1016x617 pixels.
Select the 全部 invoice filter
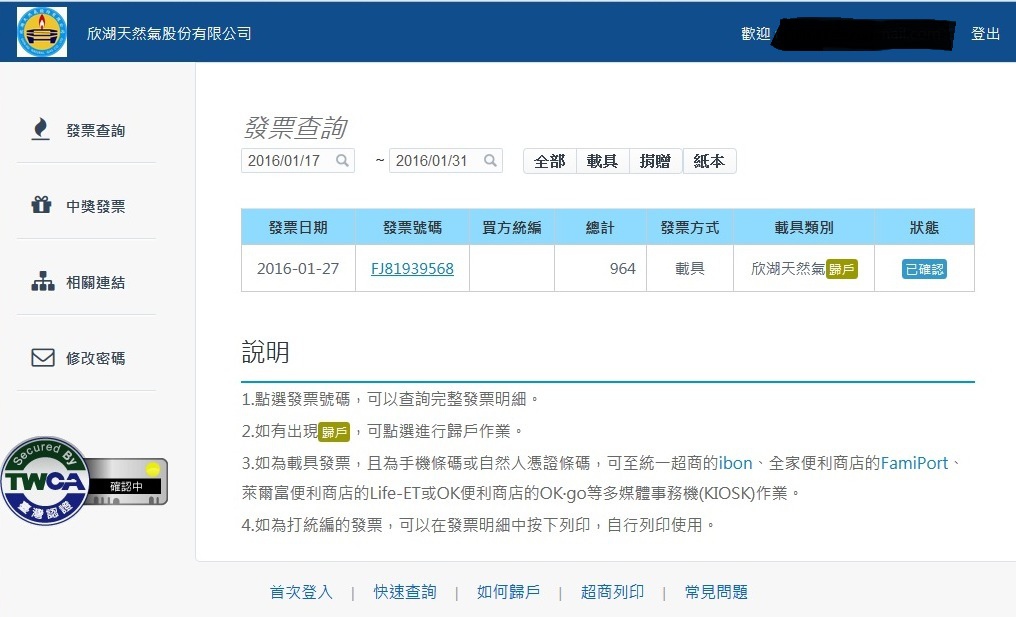pyautogui.click(x=549, y=160)
